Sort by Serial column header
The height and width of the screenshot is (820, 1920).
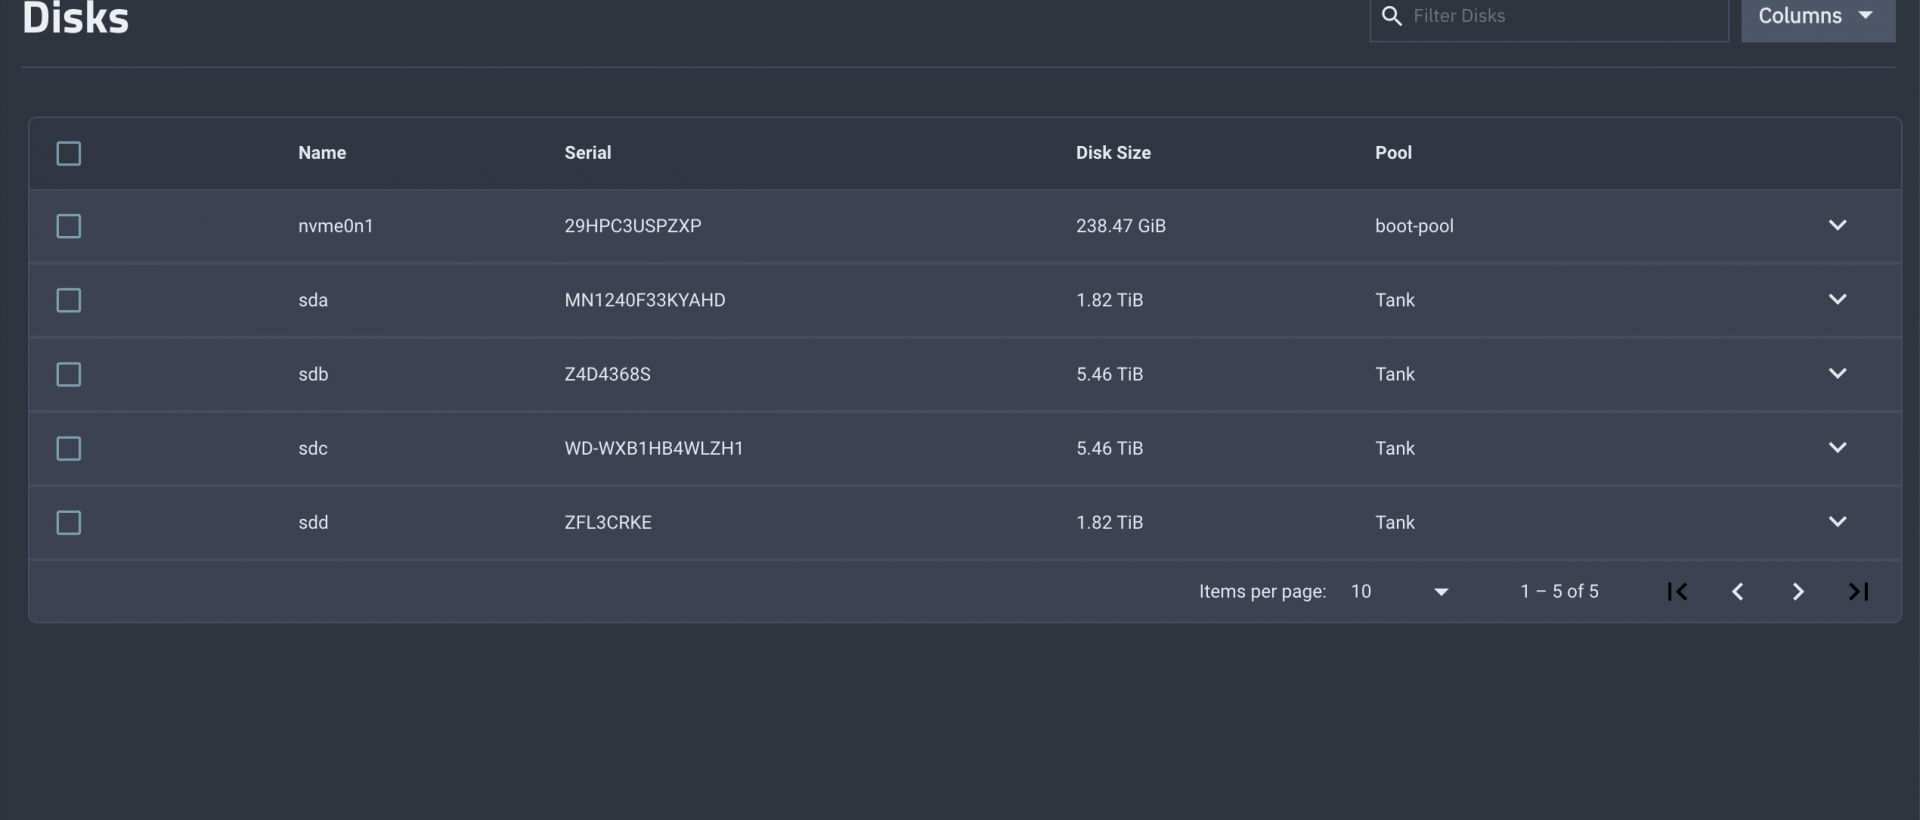click(x=588, y=153)
